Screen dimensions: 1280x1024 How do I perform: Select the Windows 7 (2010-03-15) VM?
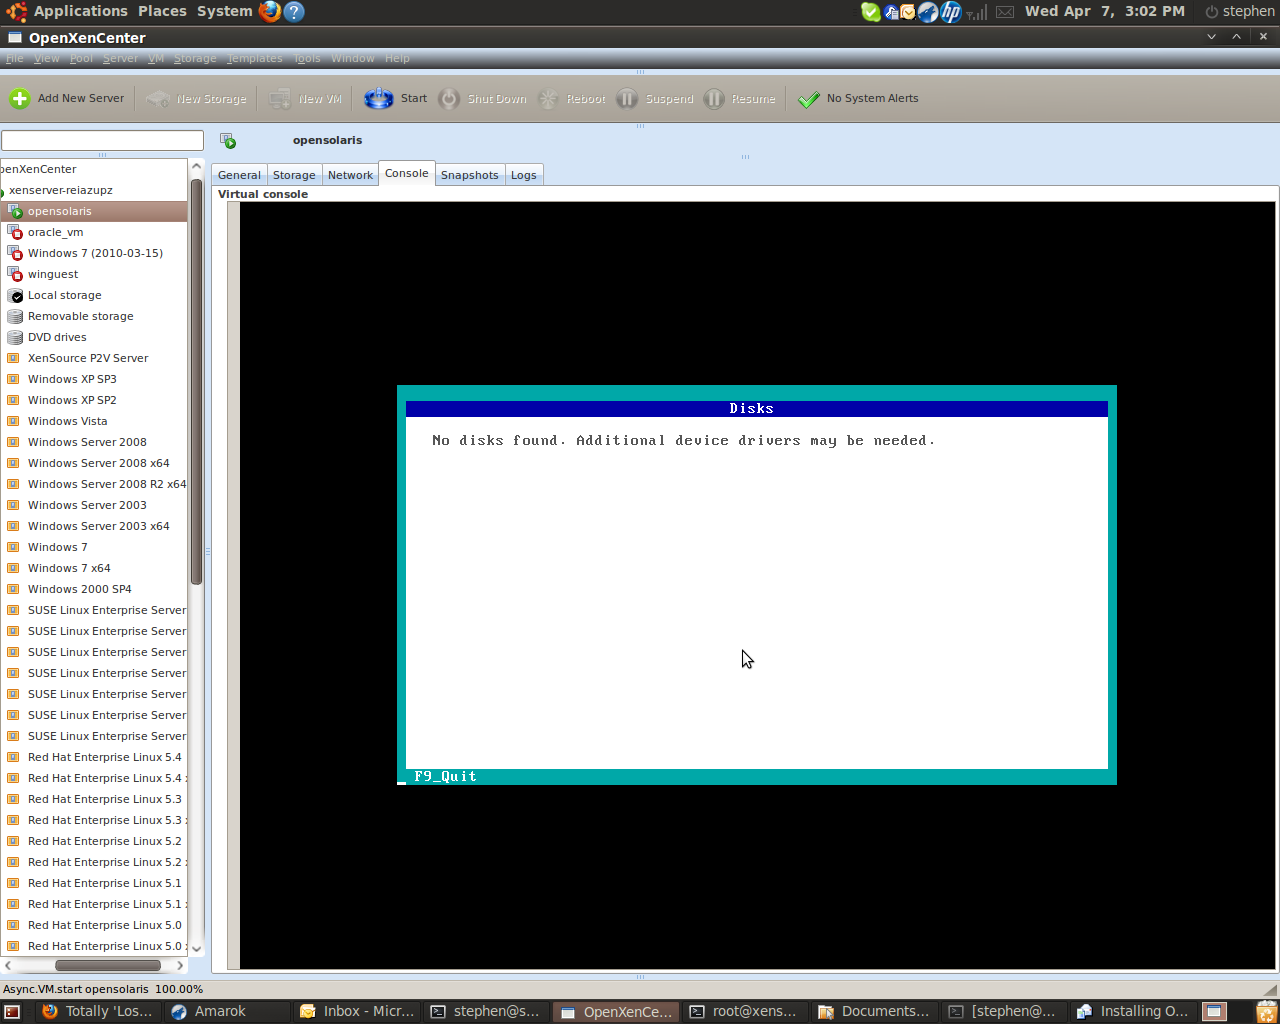click(94, 253)
